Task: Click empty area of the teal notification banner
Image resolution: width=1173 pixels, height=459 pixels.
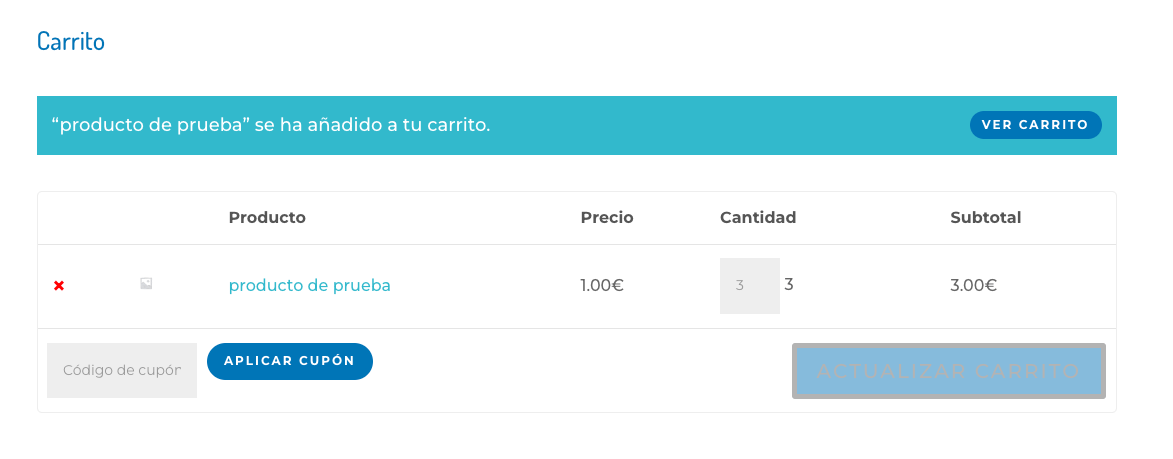Action: 729,125
